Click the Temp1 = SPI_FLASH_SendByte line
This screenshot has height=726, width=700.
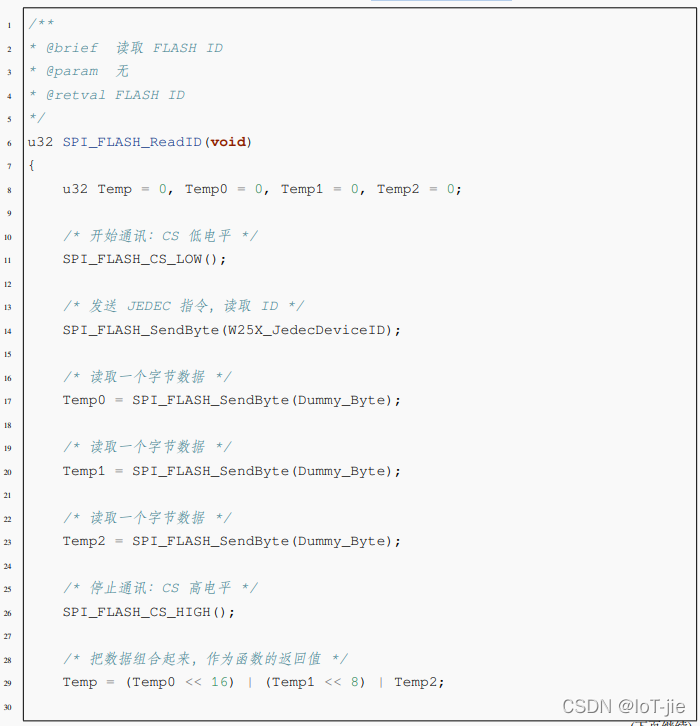click(x=231, y=471)
